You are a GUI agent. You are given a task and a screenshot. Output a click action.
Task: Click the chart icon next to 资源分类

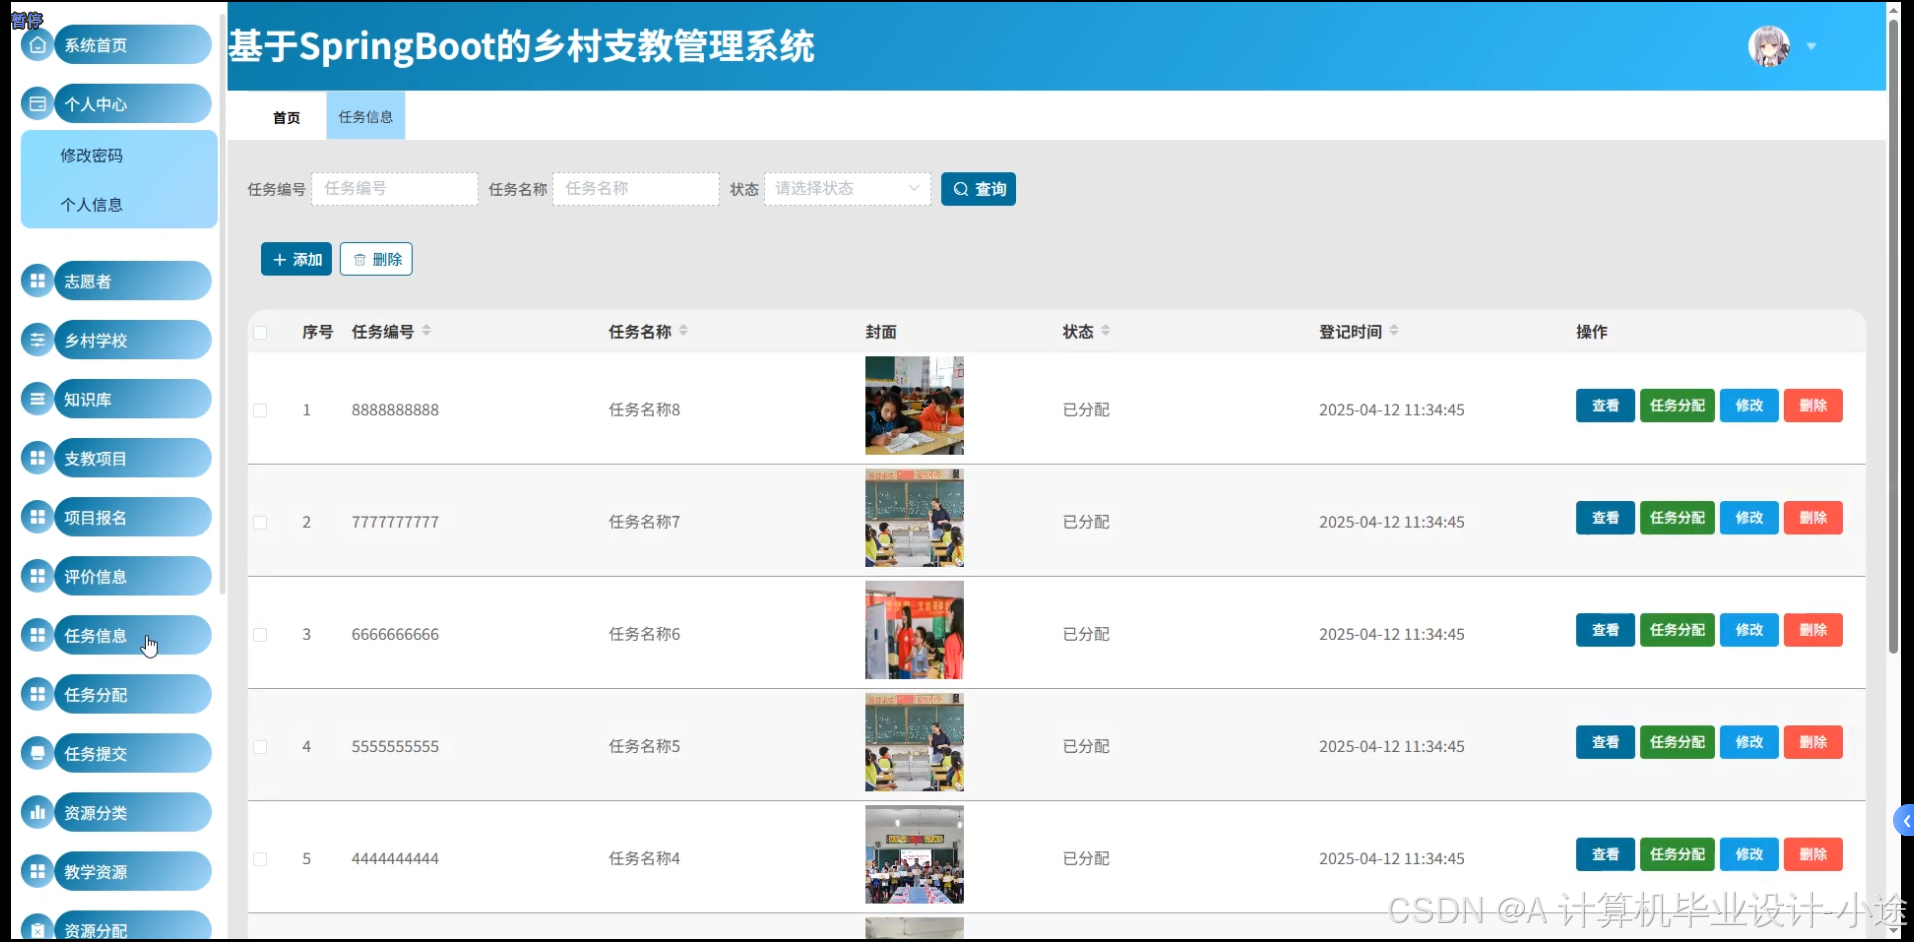tap(38, 812)
